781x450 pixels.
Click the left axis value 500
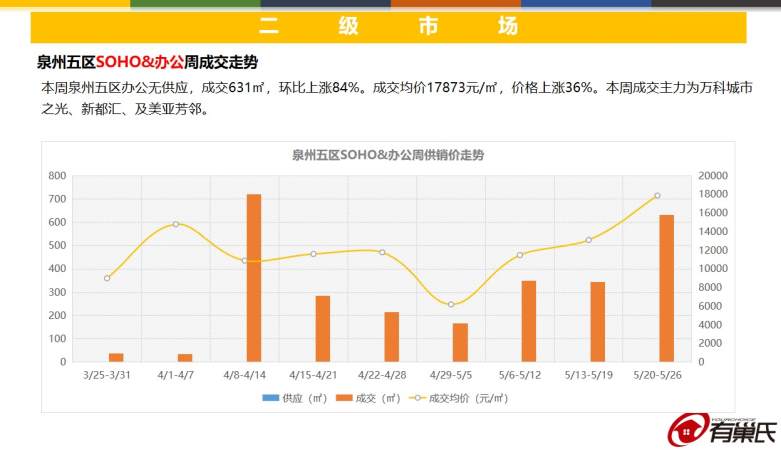pyautogui.click(x=57, y=245)
